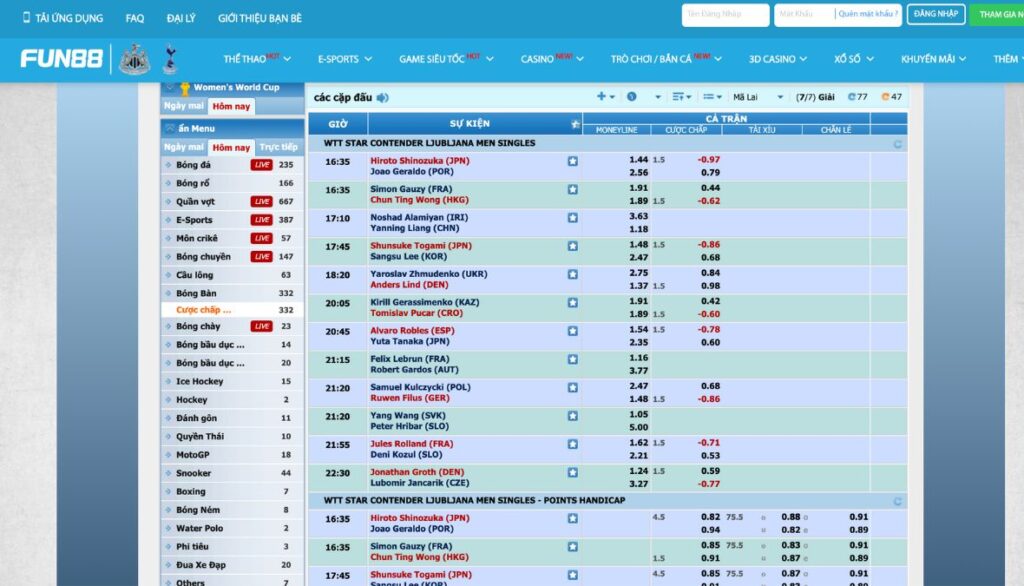This screenshot has height=586, width=1024.
Task: Click the header star icon in Sự Kiện column
Action: [x=575, y=123]
